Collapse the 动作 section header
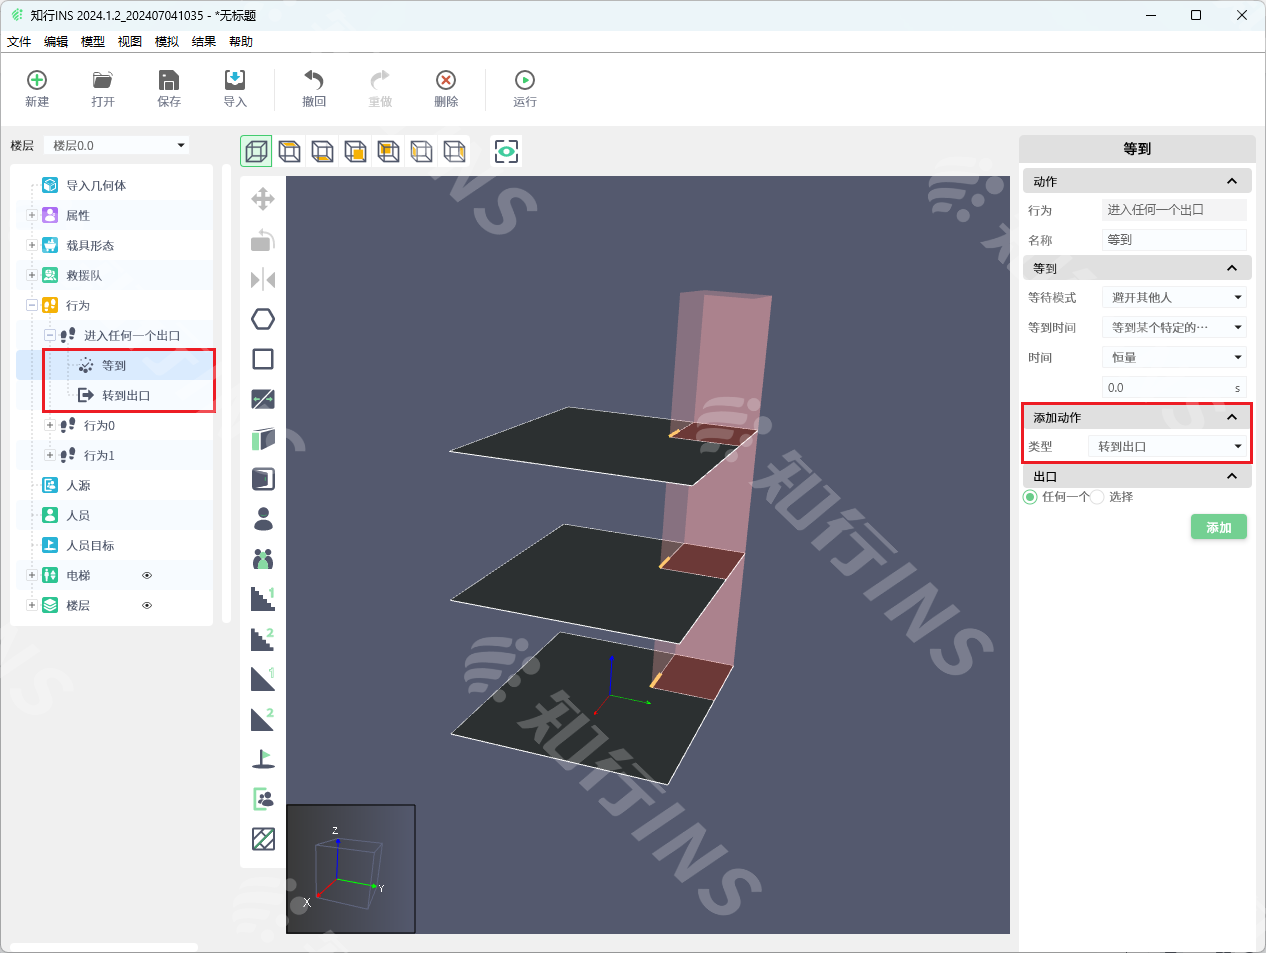The width and height of the screenshot is (1266, 953). (x=1138, y=181)
